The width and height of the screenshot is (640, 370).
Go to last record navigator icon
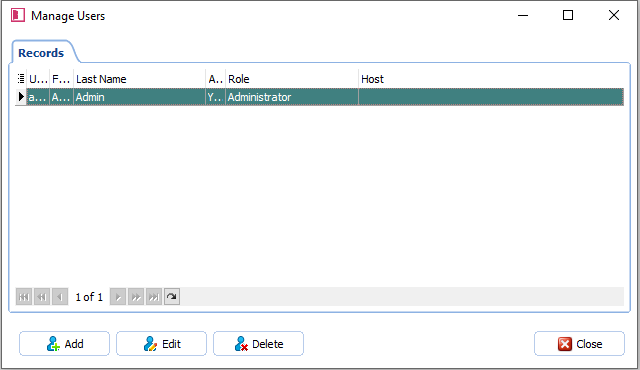tap(154, 297)
